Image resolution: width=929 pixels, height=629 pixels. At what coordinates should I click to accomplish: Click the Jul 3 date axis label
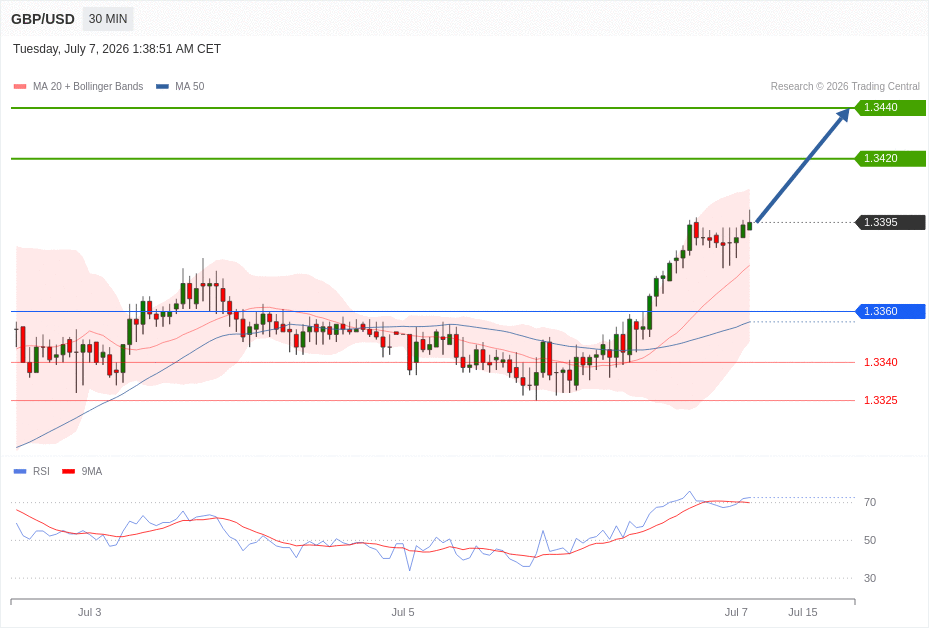(89, 612)
